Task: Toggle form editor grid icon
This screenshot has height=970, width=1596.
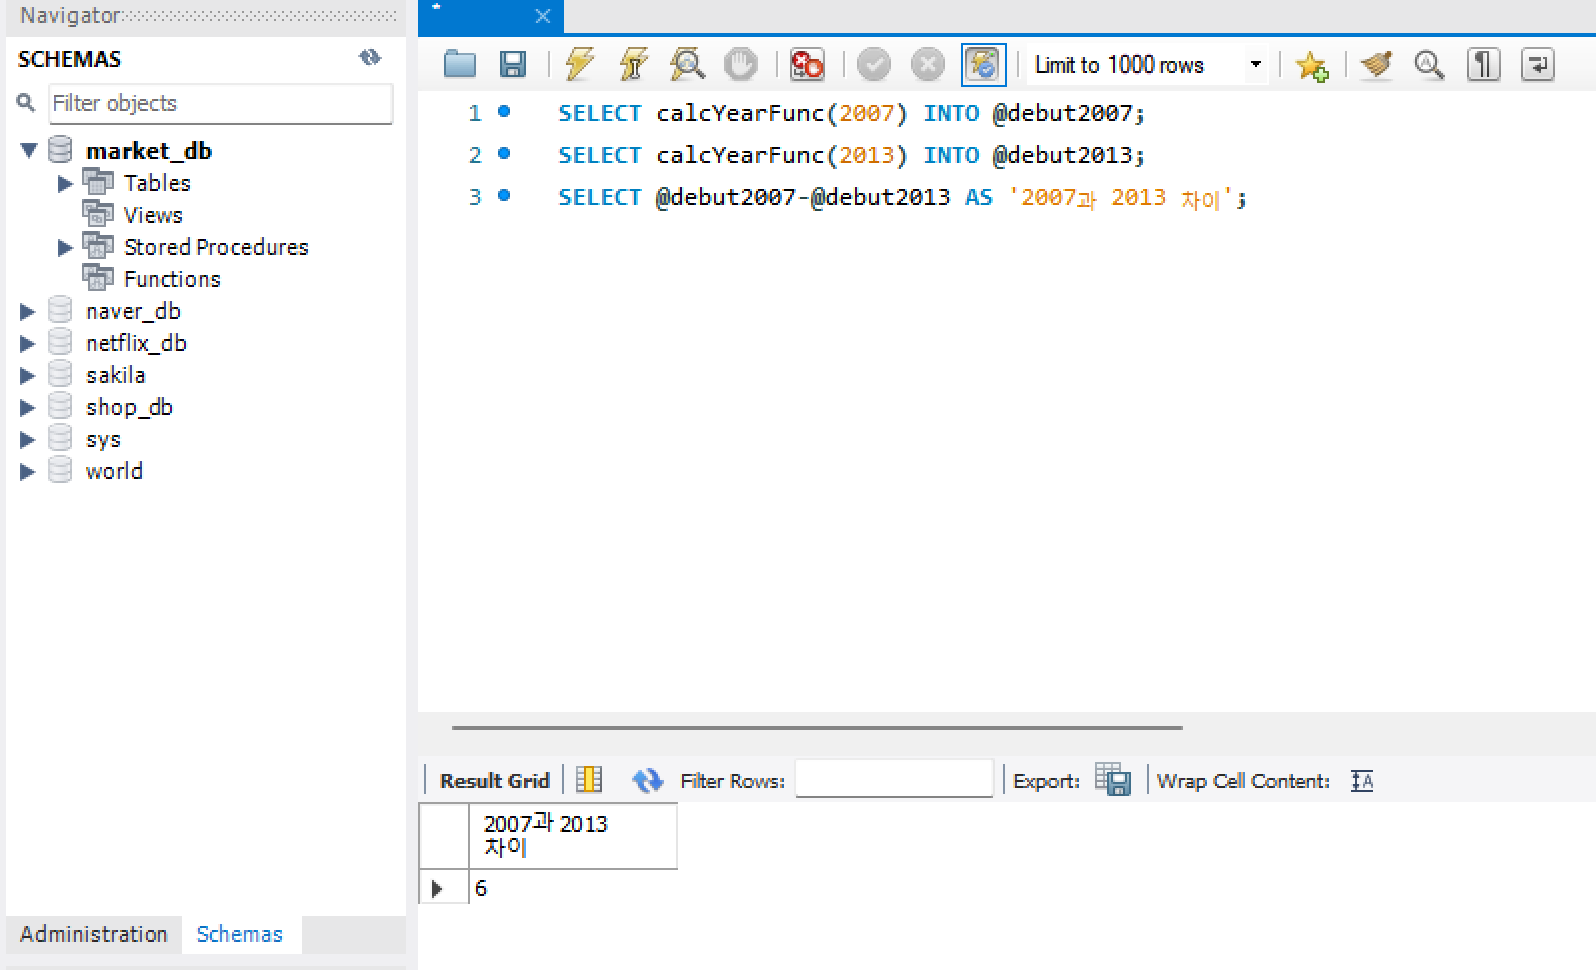Action: (x=589, y=780)
